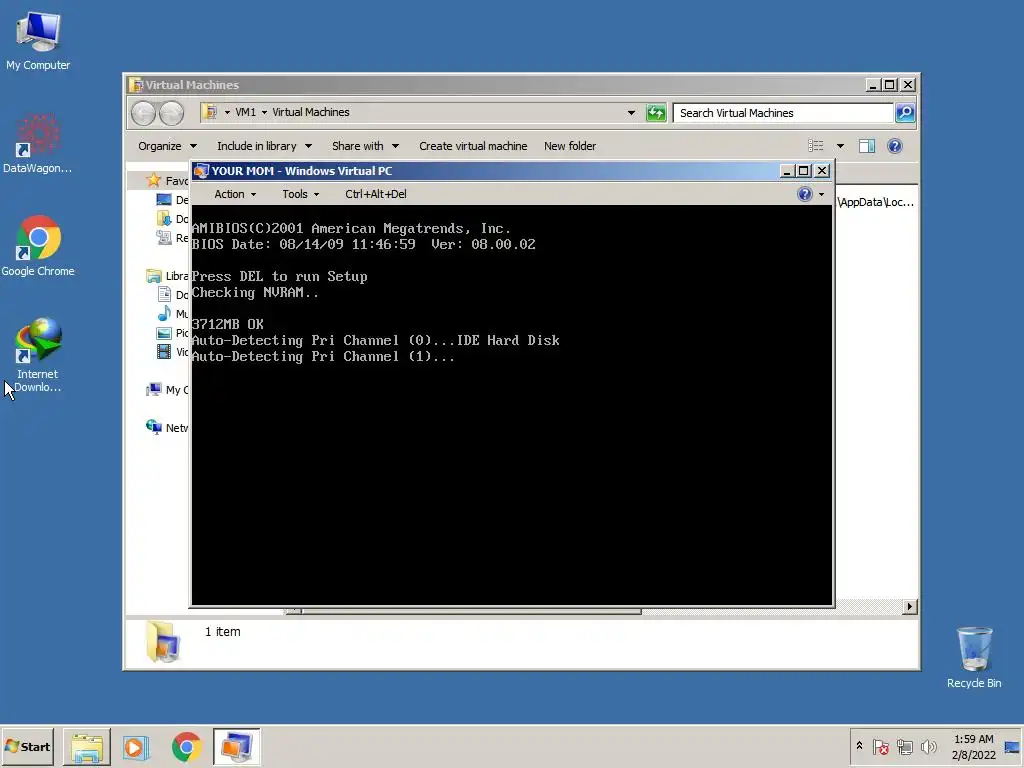
Task: Click the Search Virtual Machines field
Action: pos(783,113)
